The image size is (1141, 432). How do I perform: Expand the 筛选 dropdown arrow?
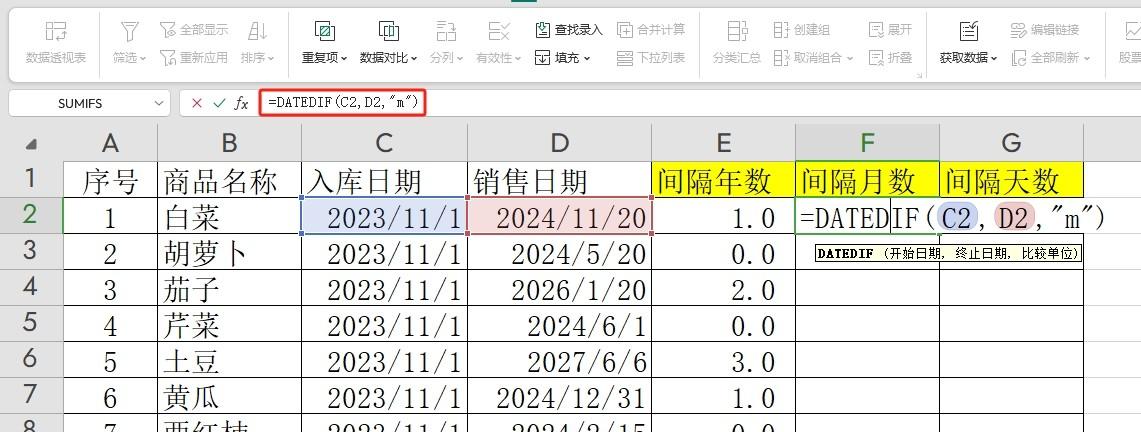[x=143, y=58]
